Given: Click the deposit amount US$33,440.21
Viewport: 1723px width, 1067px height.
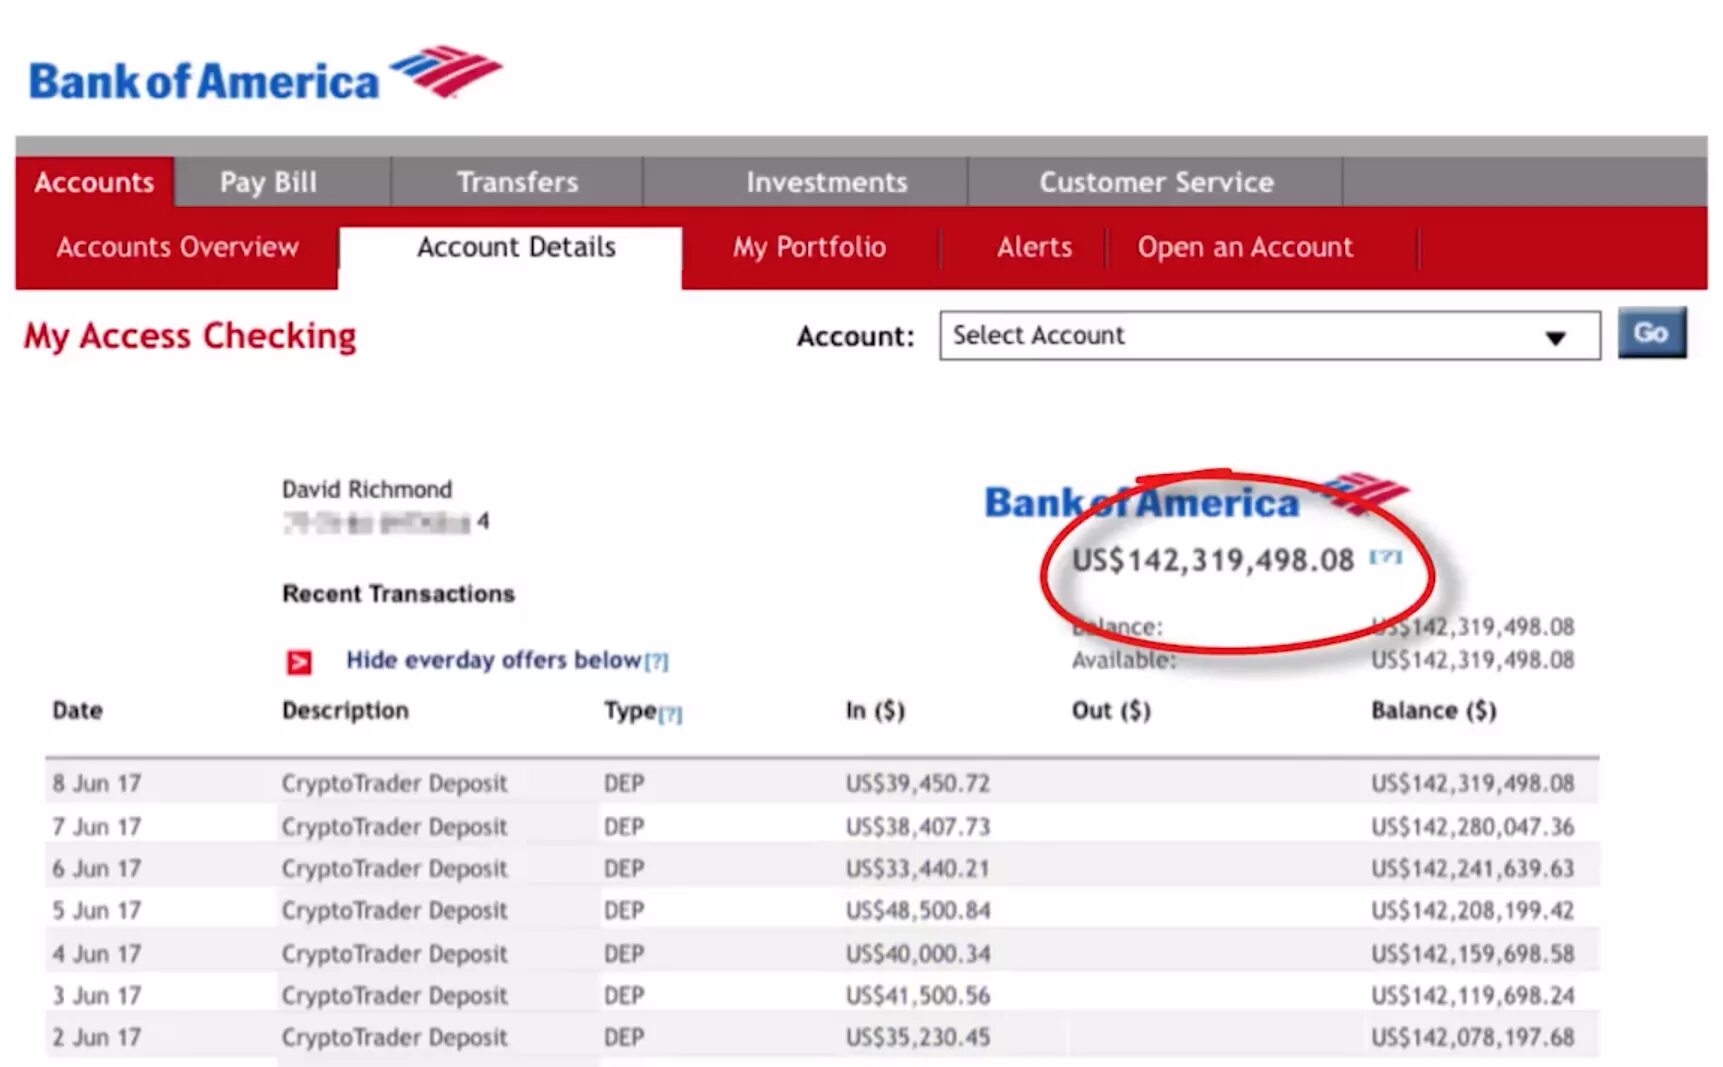Looking at the screenshot, I should (917, 869).
